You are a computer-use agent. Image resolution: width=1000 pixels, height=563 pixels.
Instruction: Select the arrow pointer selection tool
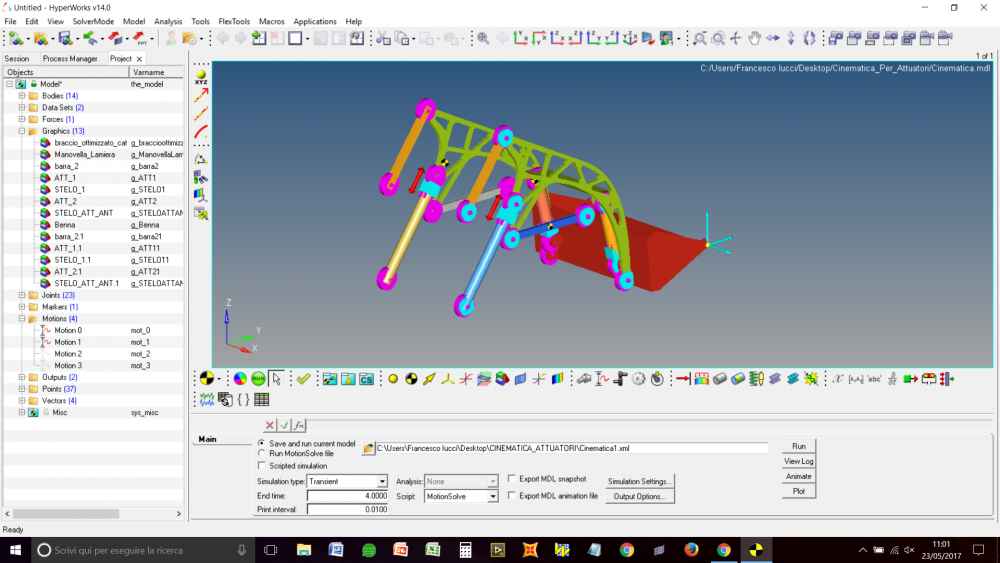tap(276, 379)
